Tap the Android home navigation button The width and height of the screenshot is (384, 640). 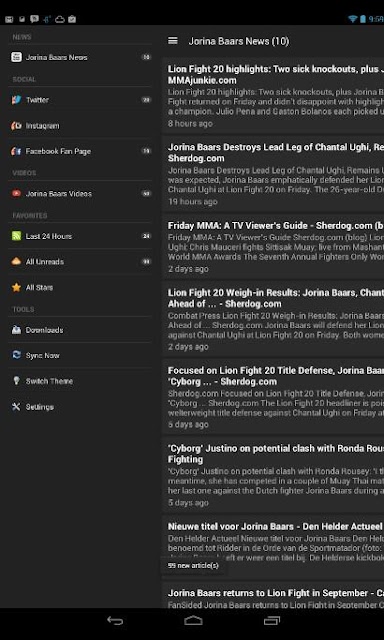point(193,621)
